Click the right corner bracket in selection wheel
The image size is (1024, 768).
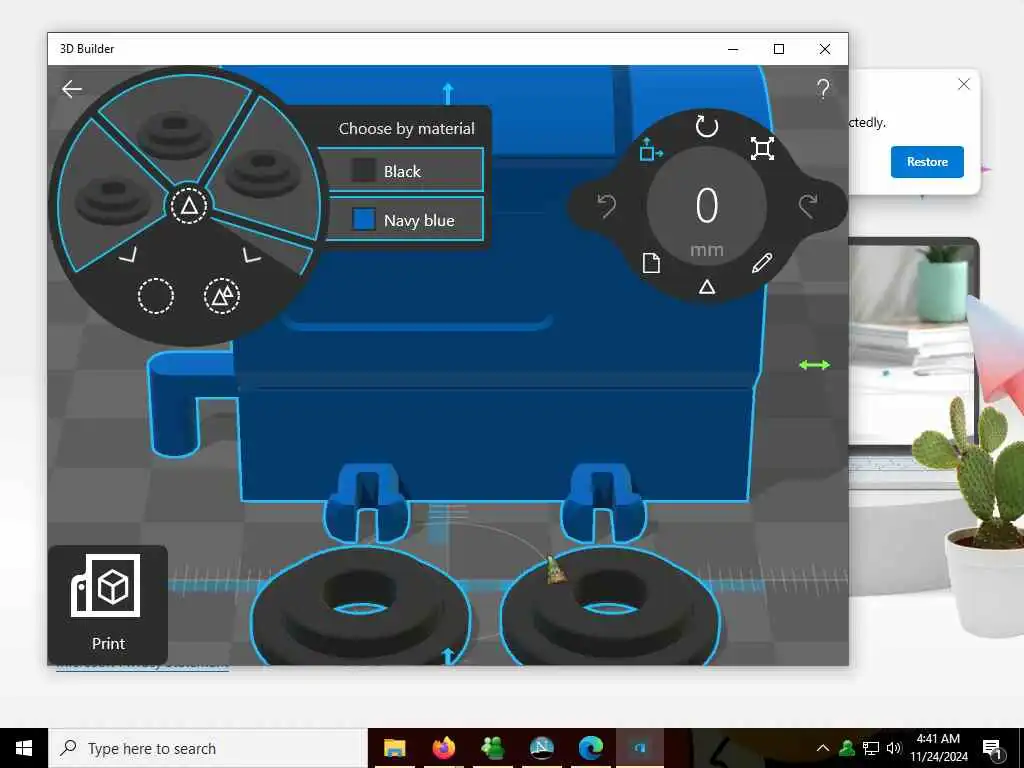[251, 255]
